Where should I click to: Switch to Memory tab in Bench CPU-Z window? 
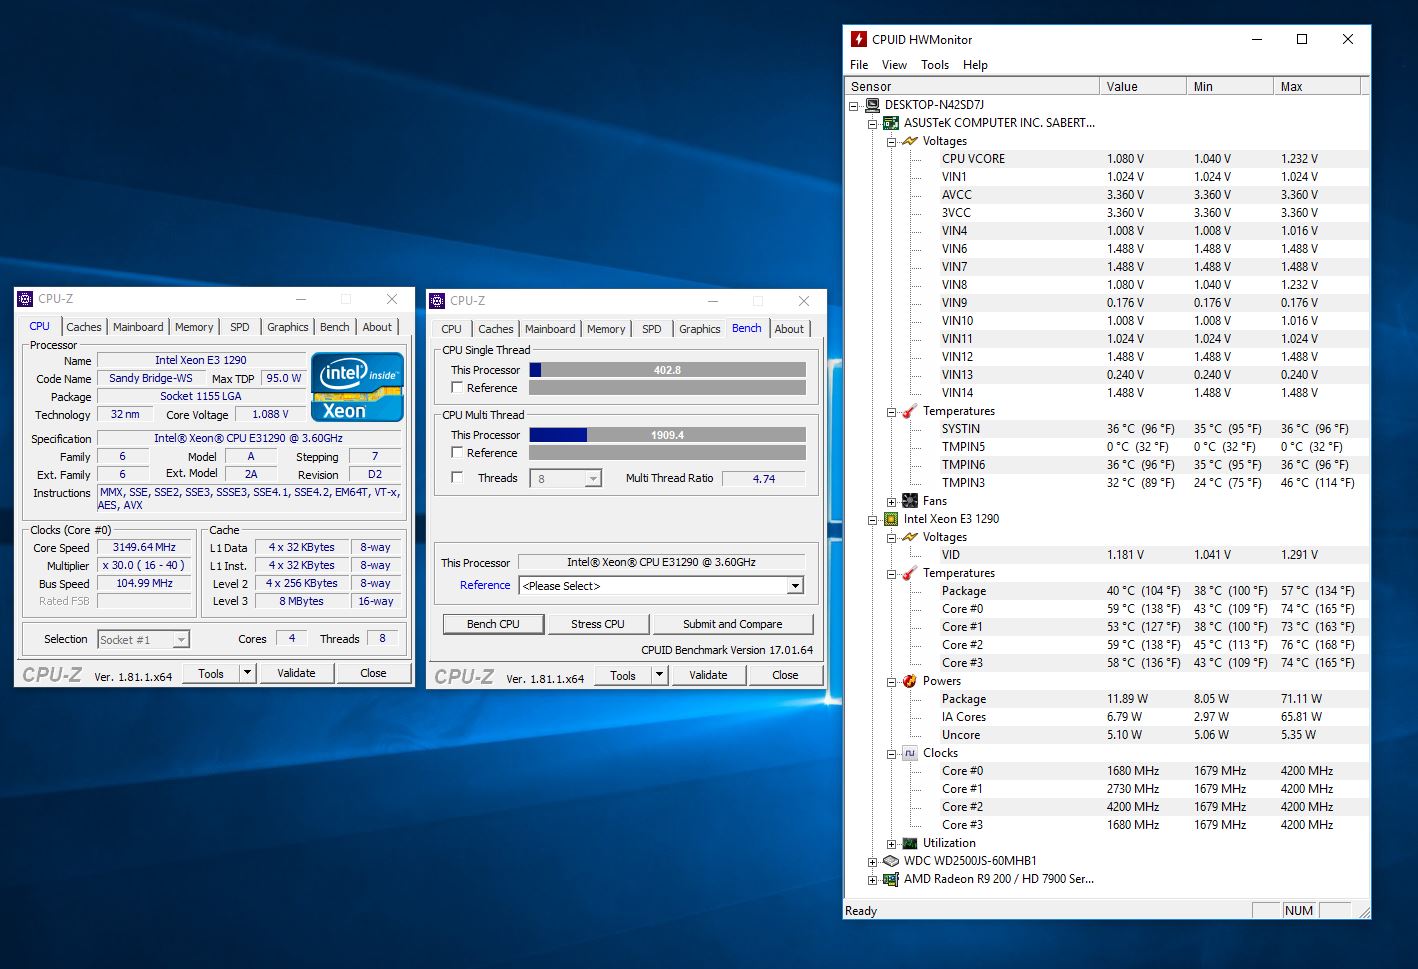(x=606, y=329)
